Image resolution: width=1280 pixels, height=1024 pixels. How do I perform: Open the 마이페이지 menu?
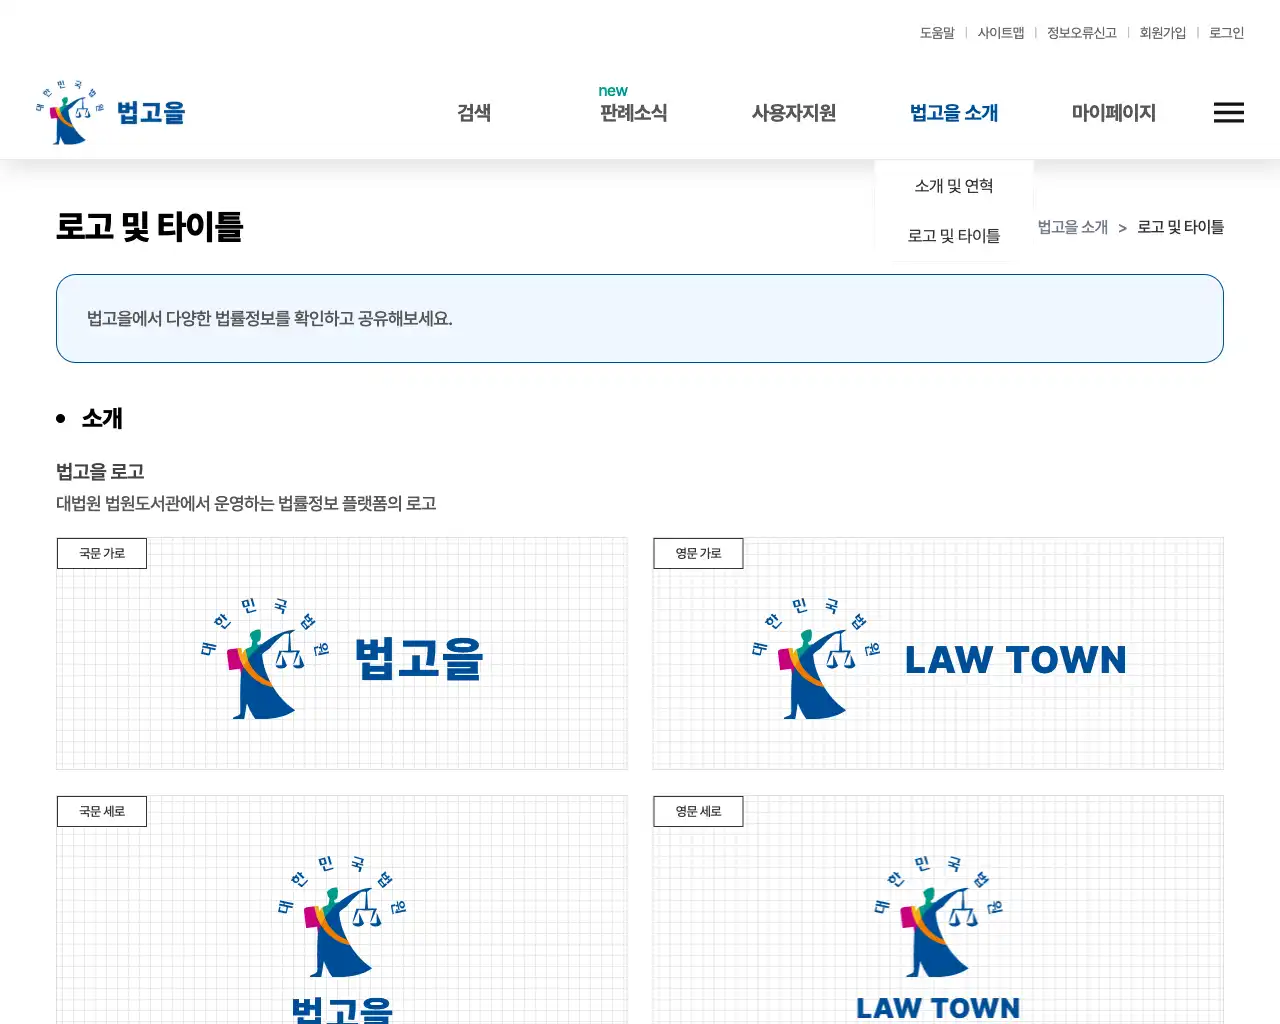coord(1114,113)
